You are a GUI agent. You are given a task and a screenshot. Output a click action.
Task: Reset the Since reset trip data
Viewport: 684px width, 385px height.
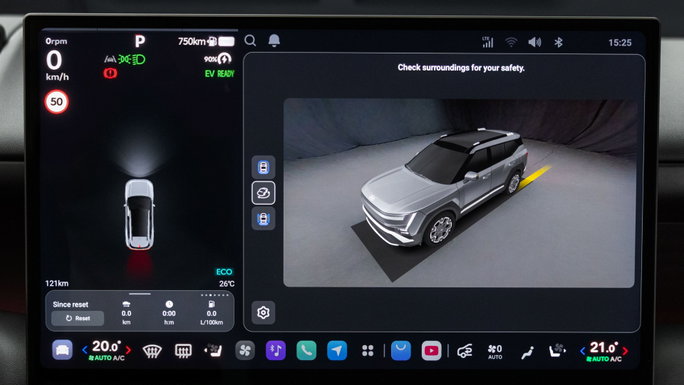click(78, 318)
